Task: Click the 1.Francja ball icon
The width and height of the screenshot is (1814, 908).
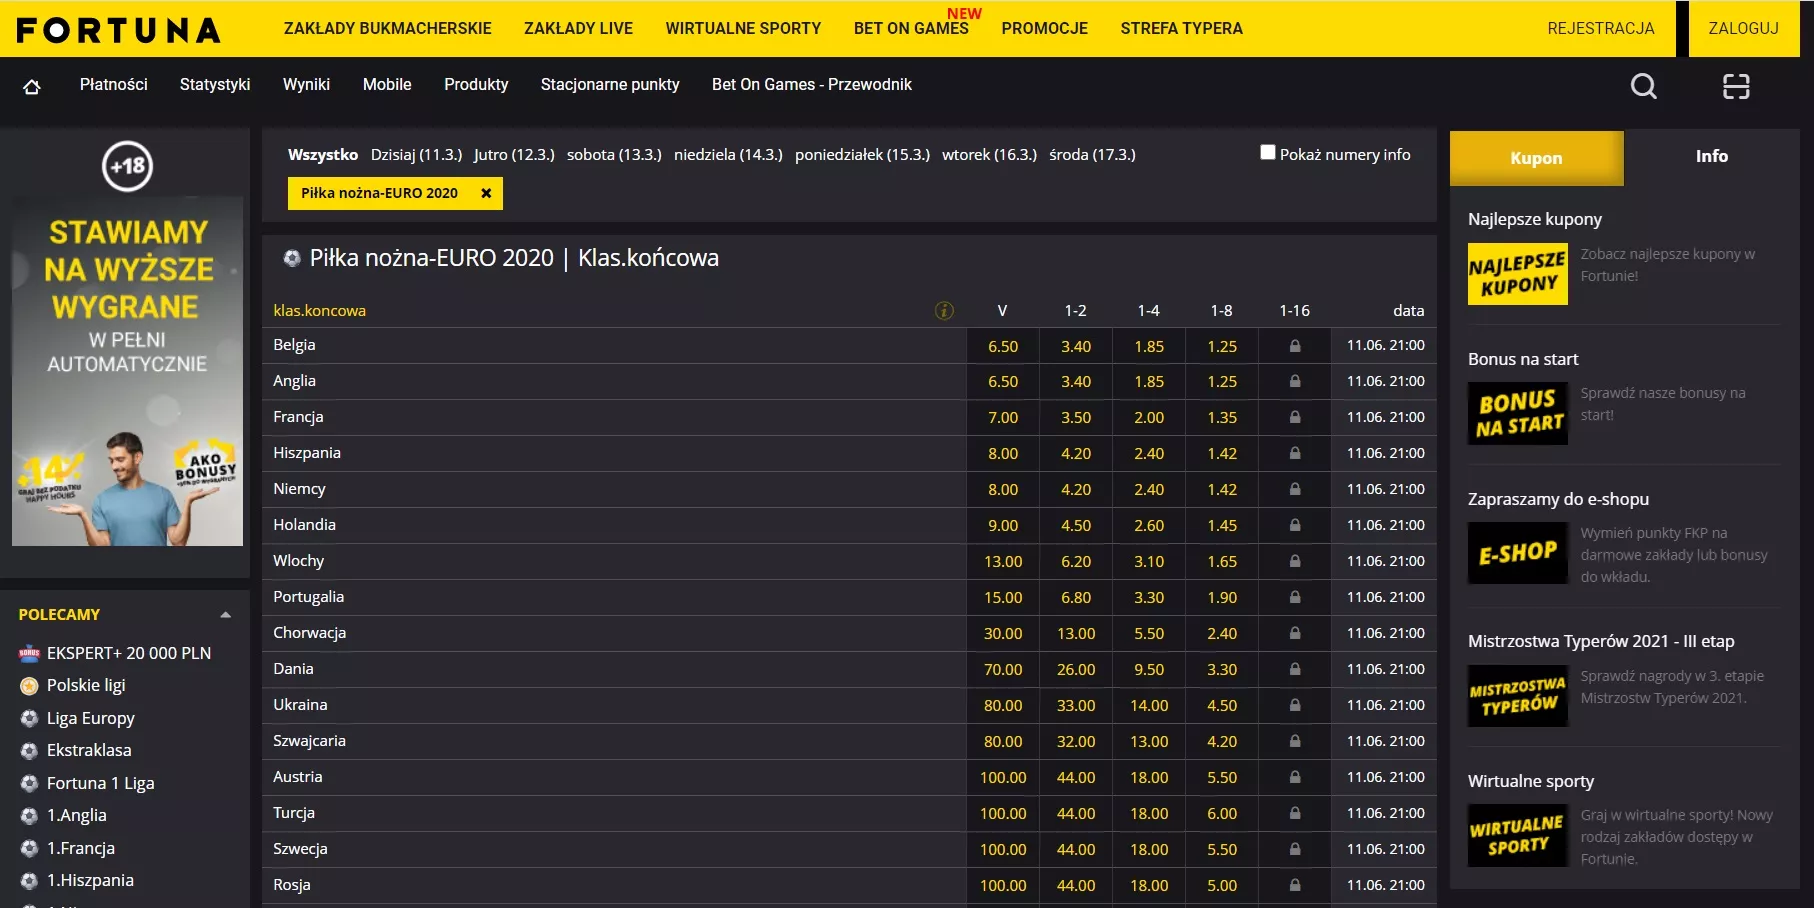Action: click(29, 848)
